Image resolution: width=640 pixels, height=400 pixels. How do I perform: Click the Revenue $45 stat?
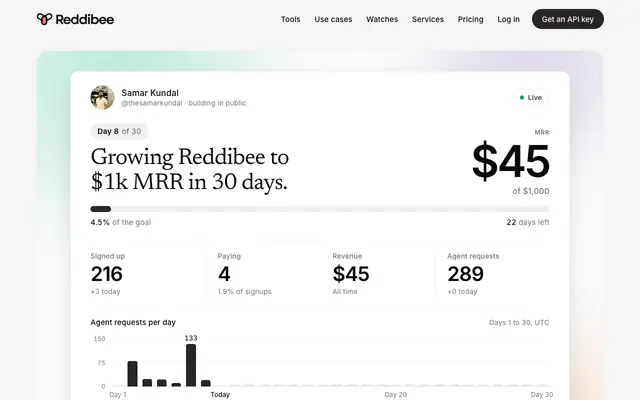[x=351, y=273]
